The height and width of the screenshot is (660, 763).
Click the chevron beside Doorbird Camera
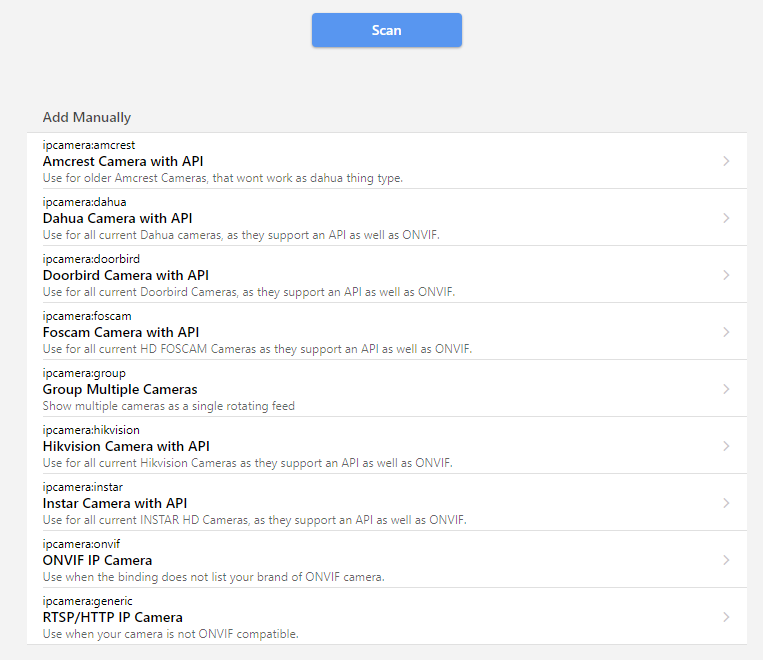(x=726, y=275)
